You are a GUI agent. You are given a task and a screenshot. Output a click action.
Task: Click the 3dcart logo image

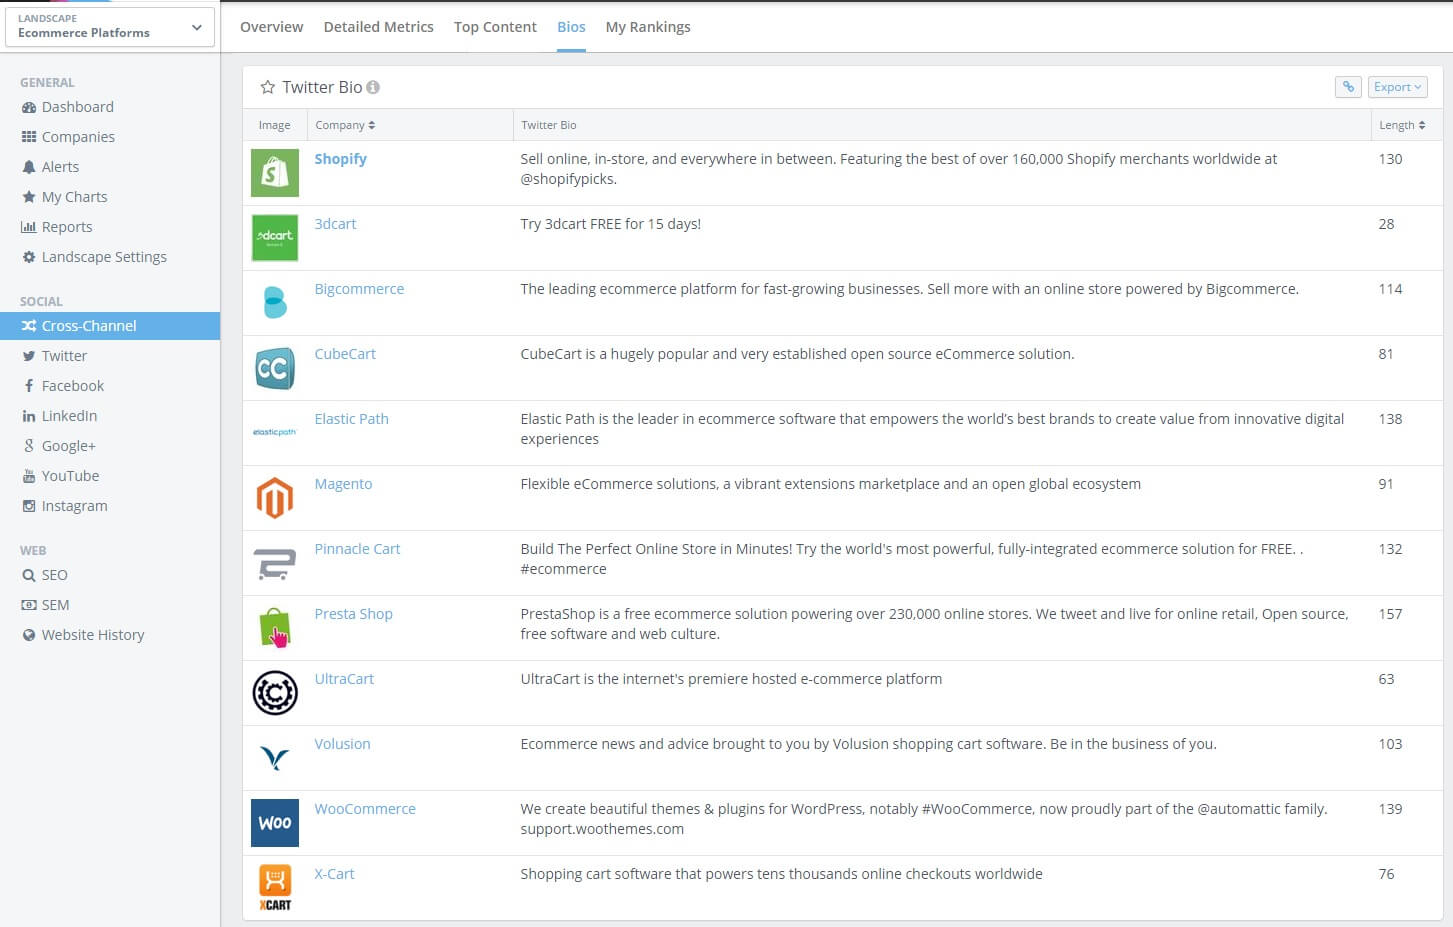tap(275, 238)
